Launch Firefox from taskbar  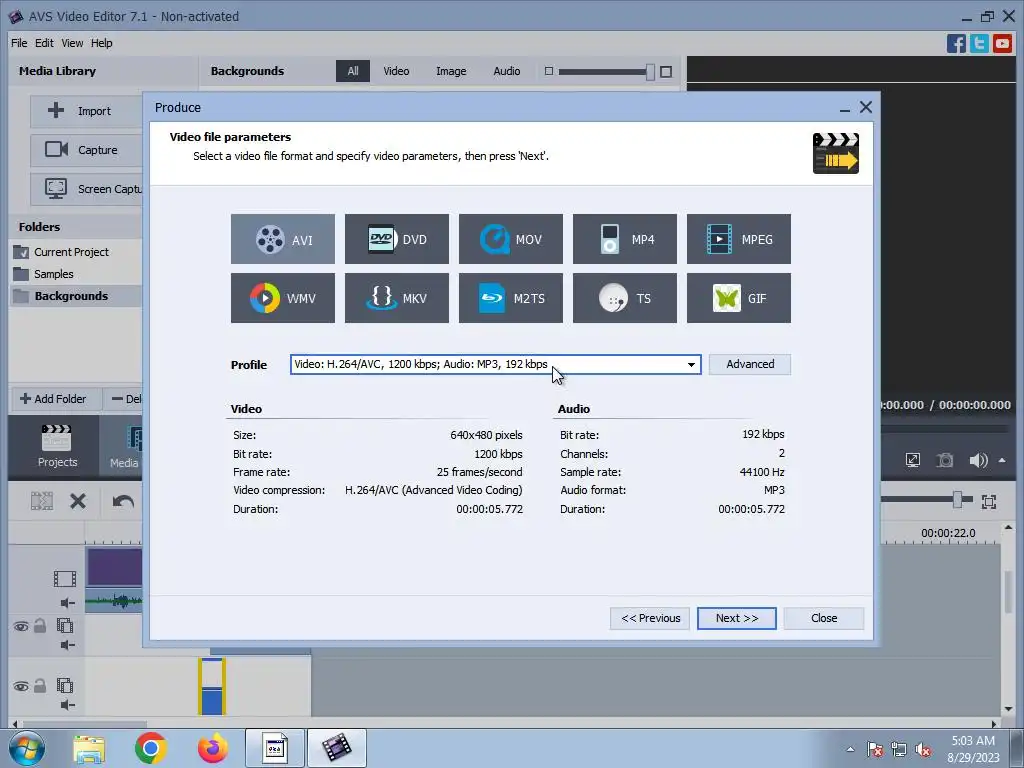tap(213, 748)
